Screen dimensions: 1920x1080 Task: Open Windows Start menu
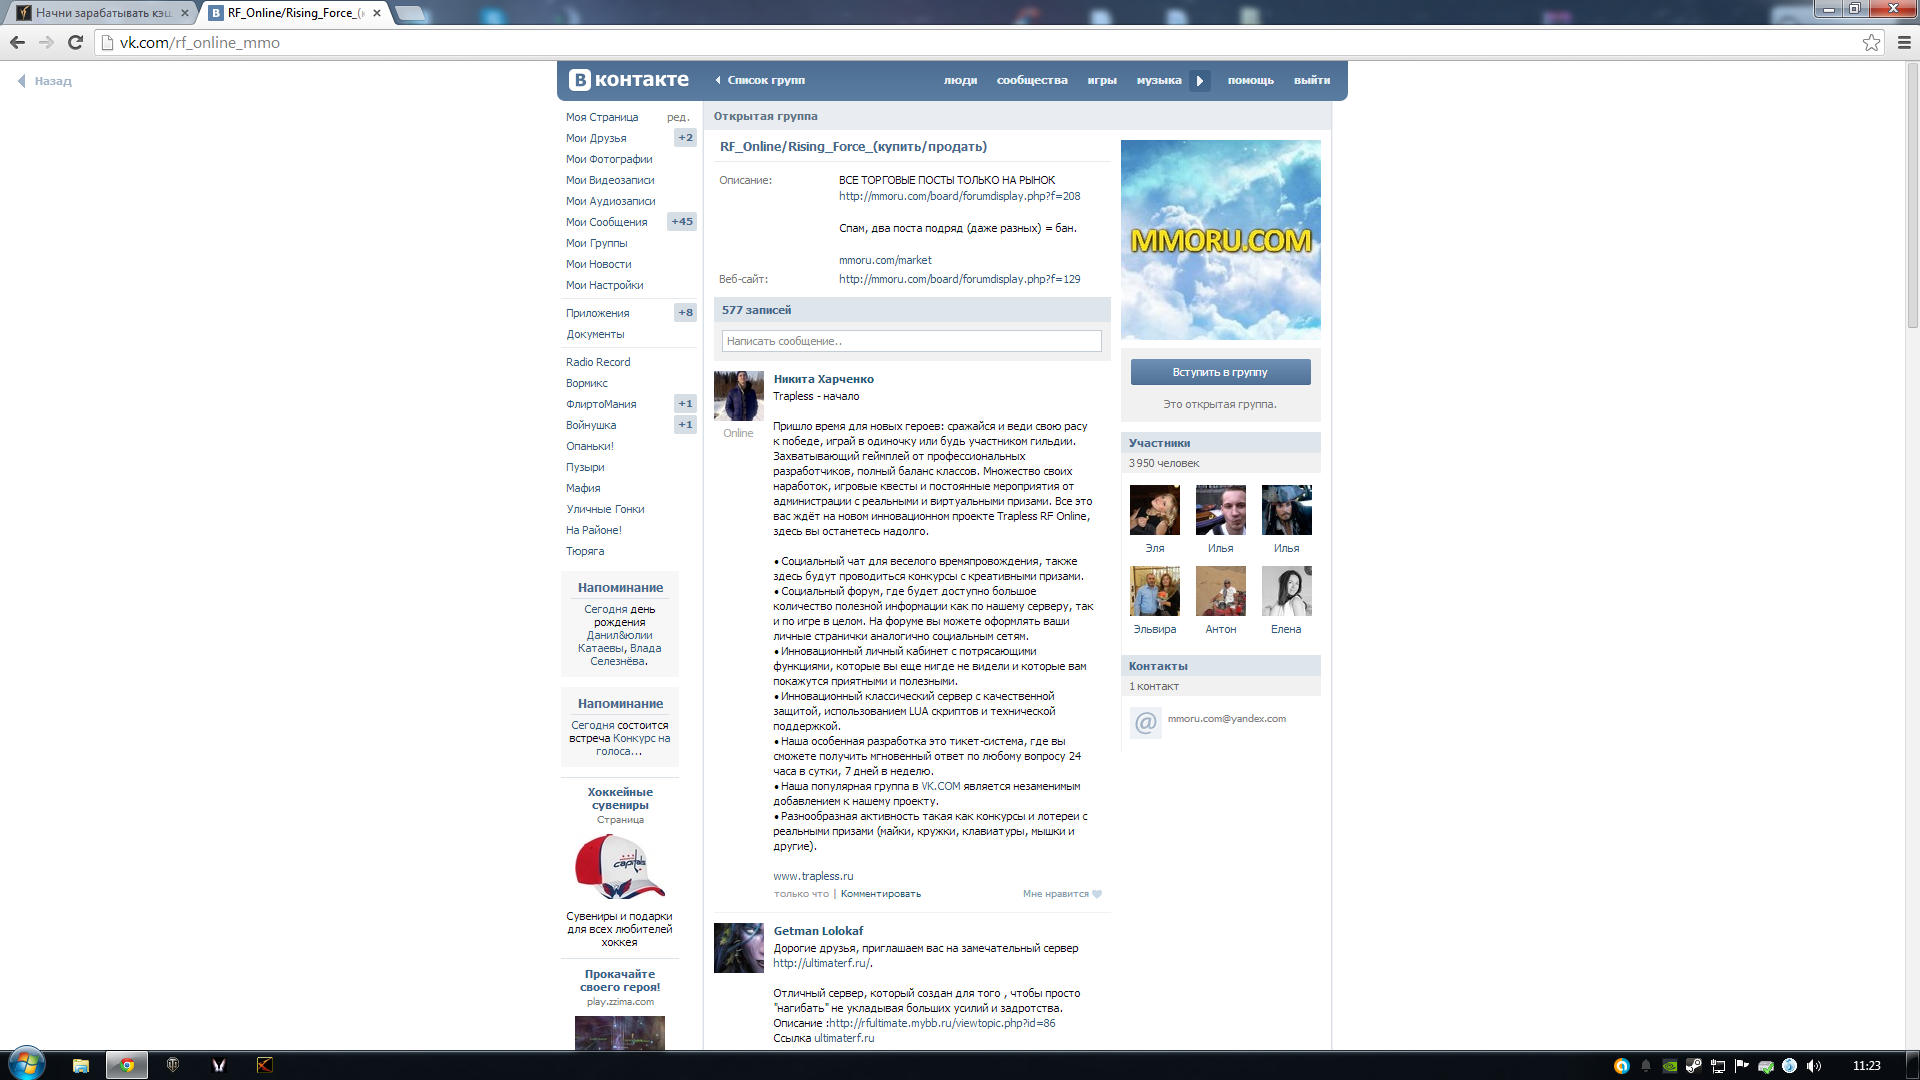pos(27,1064)
